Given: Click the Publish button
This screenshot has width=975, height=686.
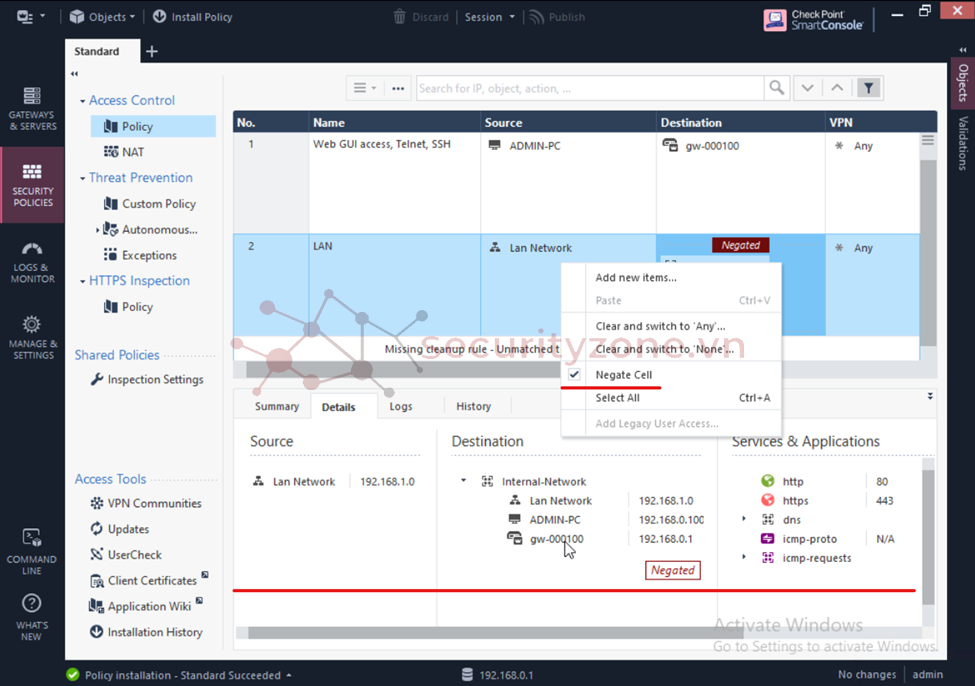Looking at the screenshot, I should point(557,17).
